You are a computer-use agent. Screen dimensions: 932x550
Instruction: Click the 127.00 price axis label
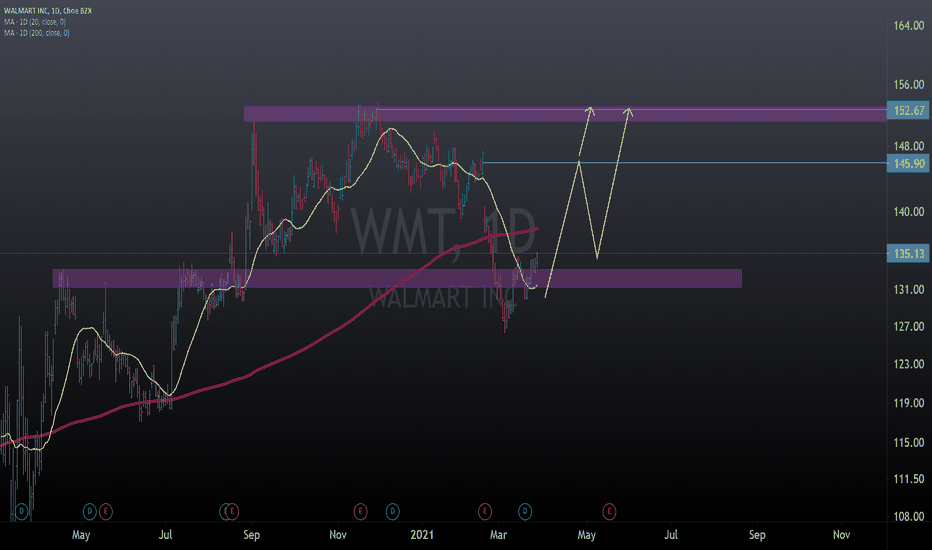tap(909, 326)
